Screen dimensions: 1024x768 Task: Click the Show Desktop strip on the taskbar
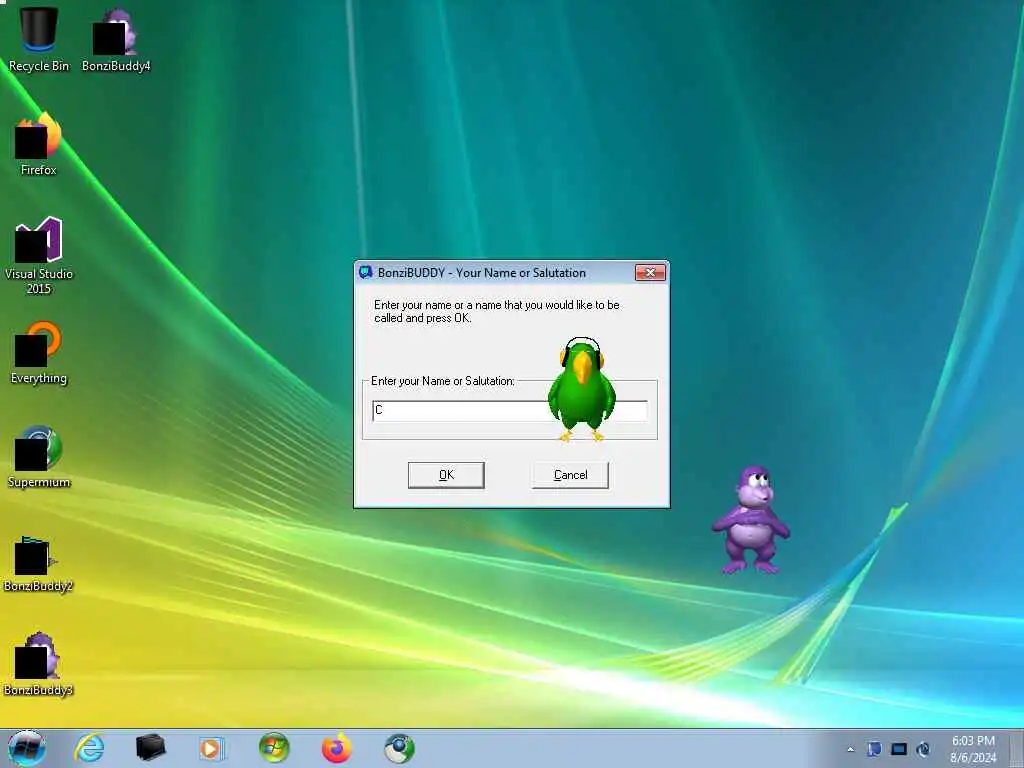click(x=1017, y=748)
